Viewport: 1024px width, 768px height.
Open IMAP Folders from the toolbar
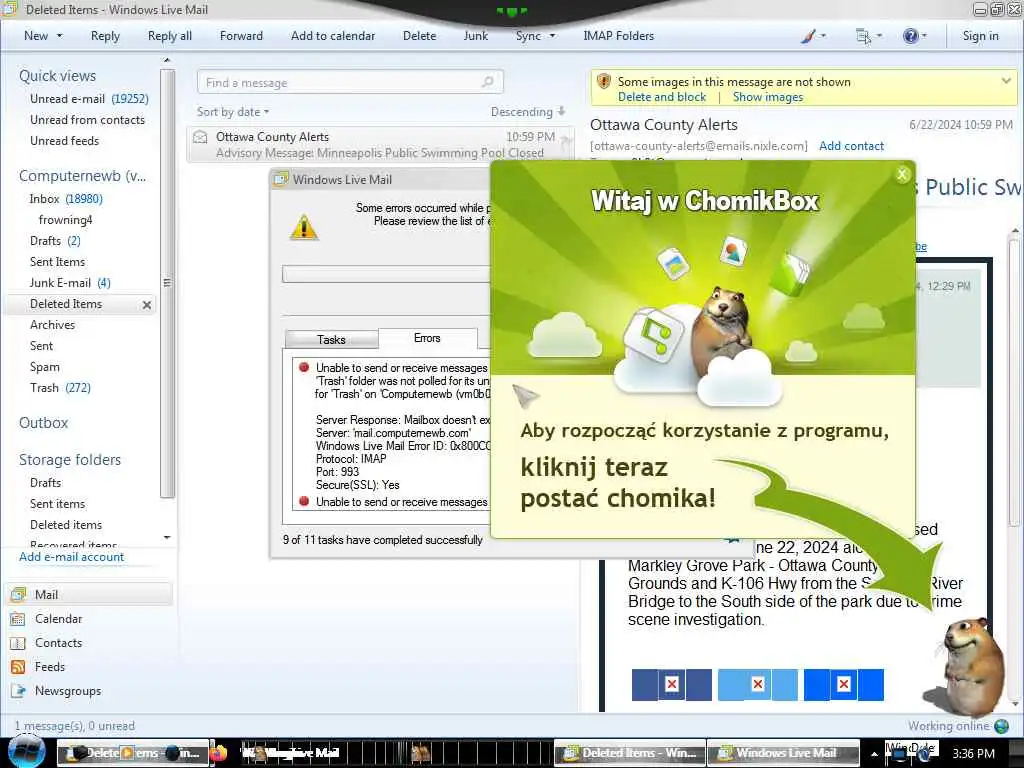(618, 37)
